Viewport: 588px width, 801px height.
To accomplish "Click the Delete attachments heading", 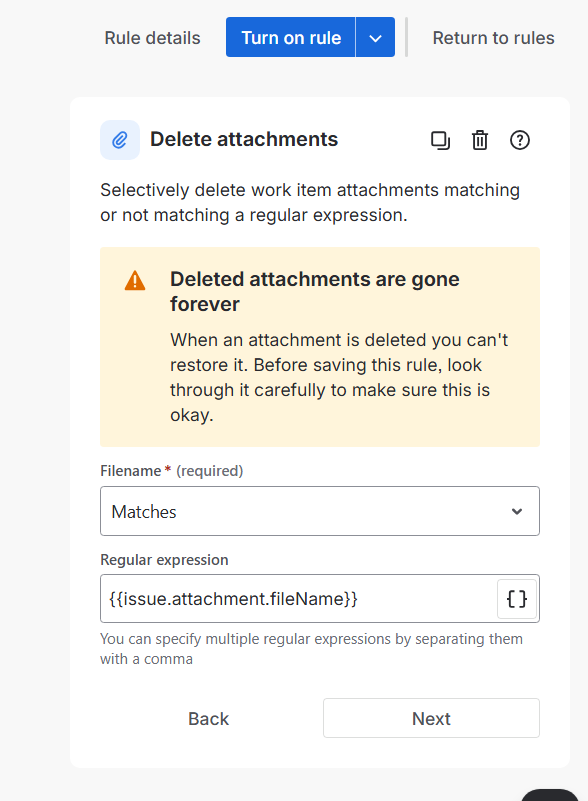I will (243, 139).
